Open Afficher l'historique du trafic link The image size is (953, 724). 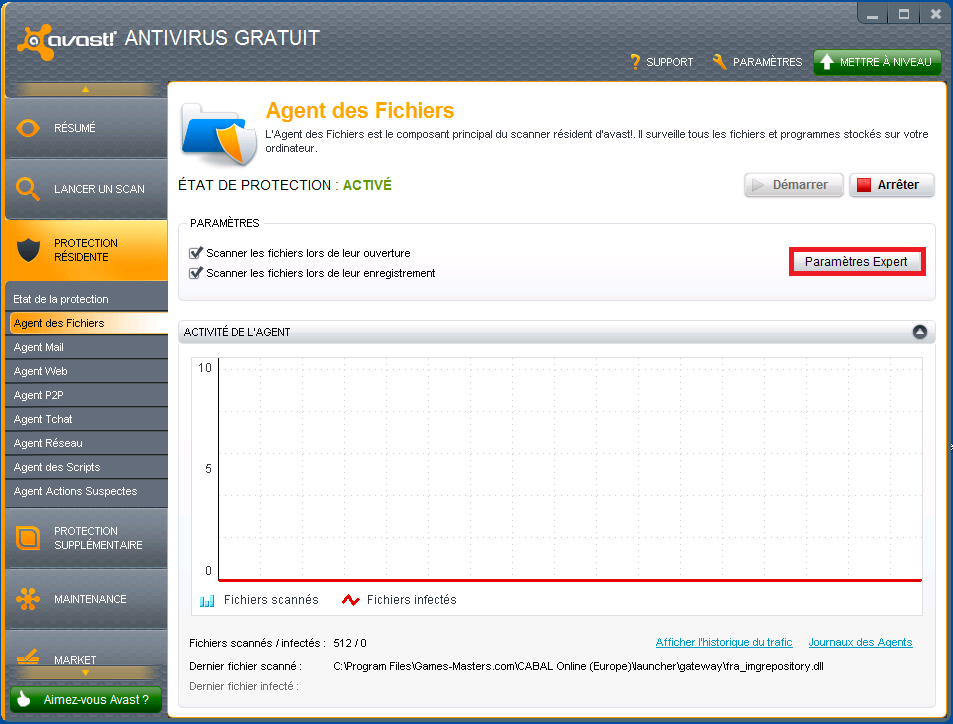point(724,642)
